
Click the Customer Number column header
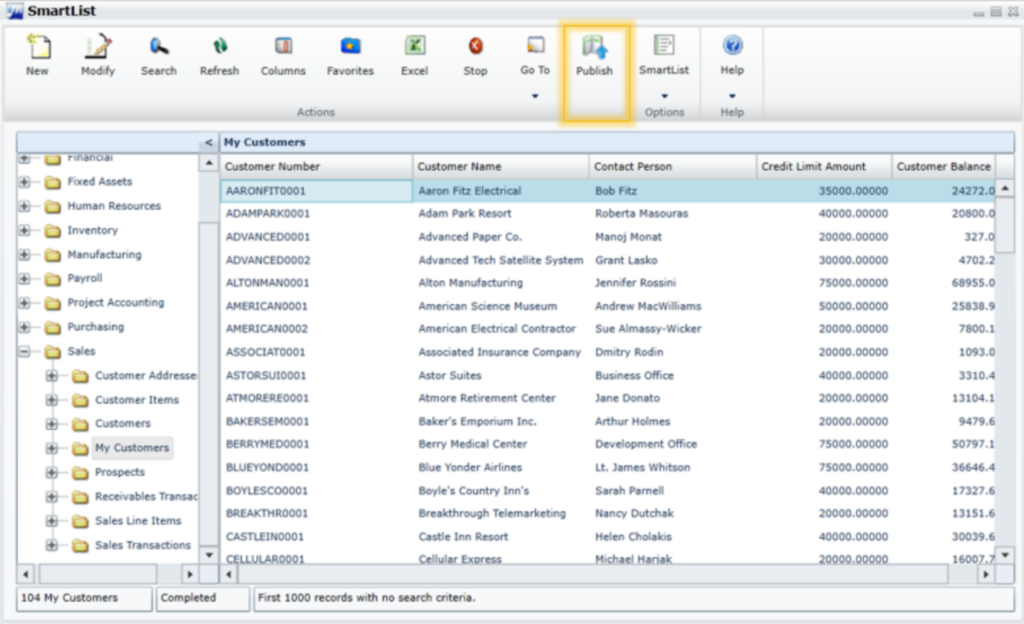click(316, 166)
